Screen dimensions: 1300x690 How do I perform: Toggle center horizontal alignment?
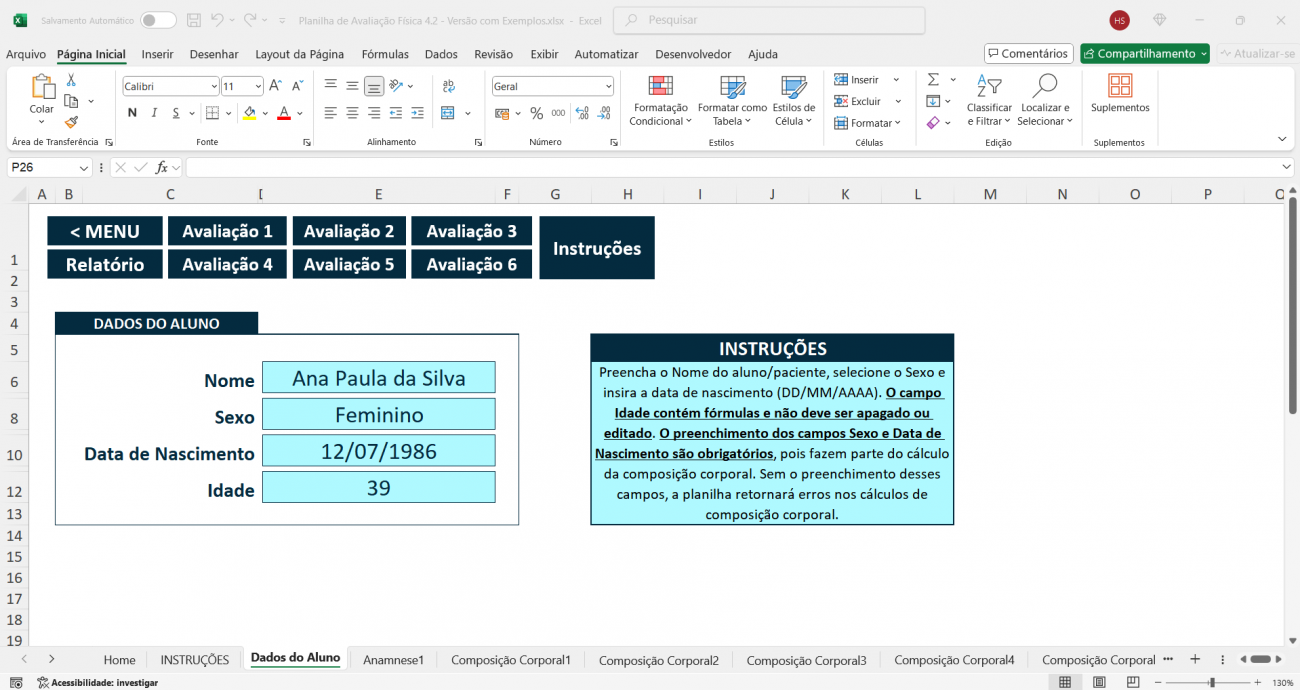pos(352,113)
